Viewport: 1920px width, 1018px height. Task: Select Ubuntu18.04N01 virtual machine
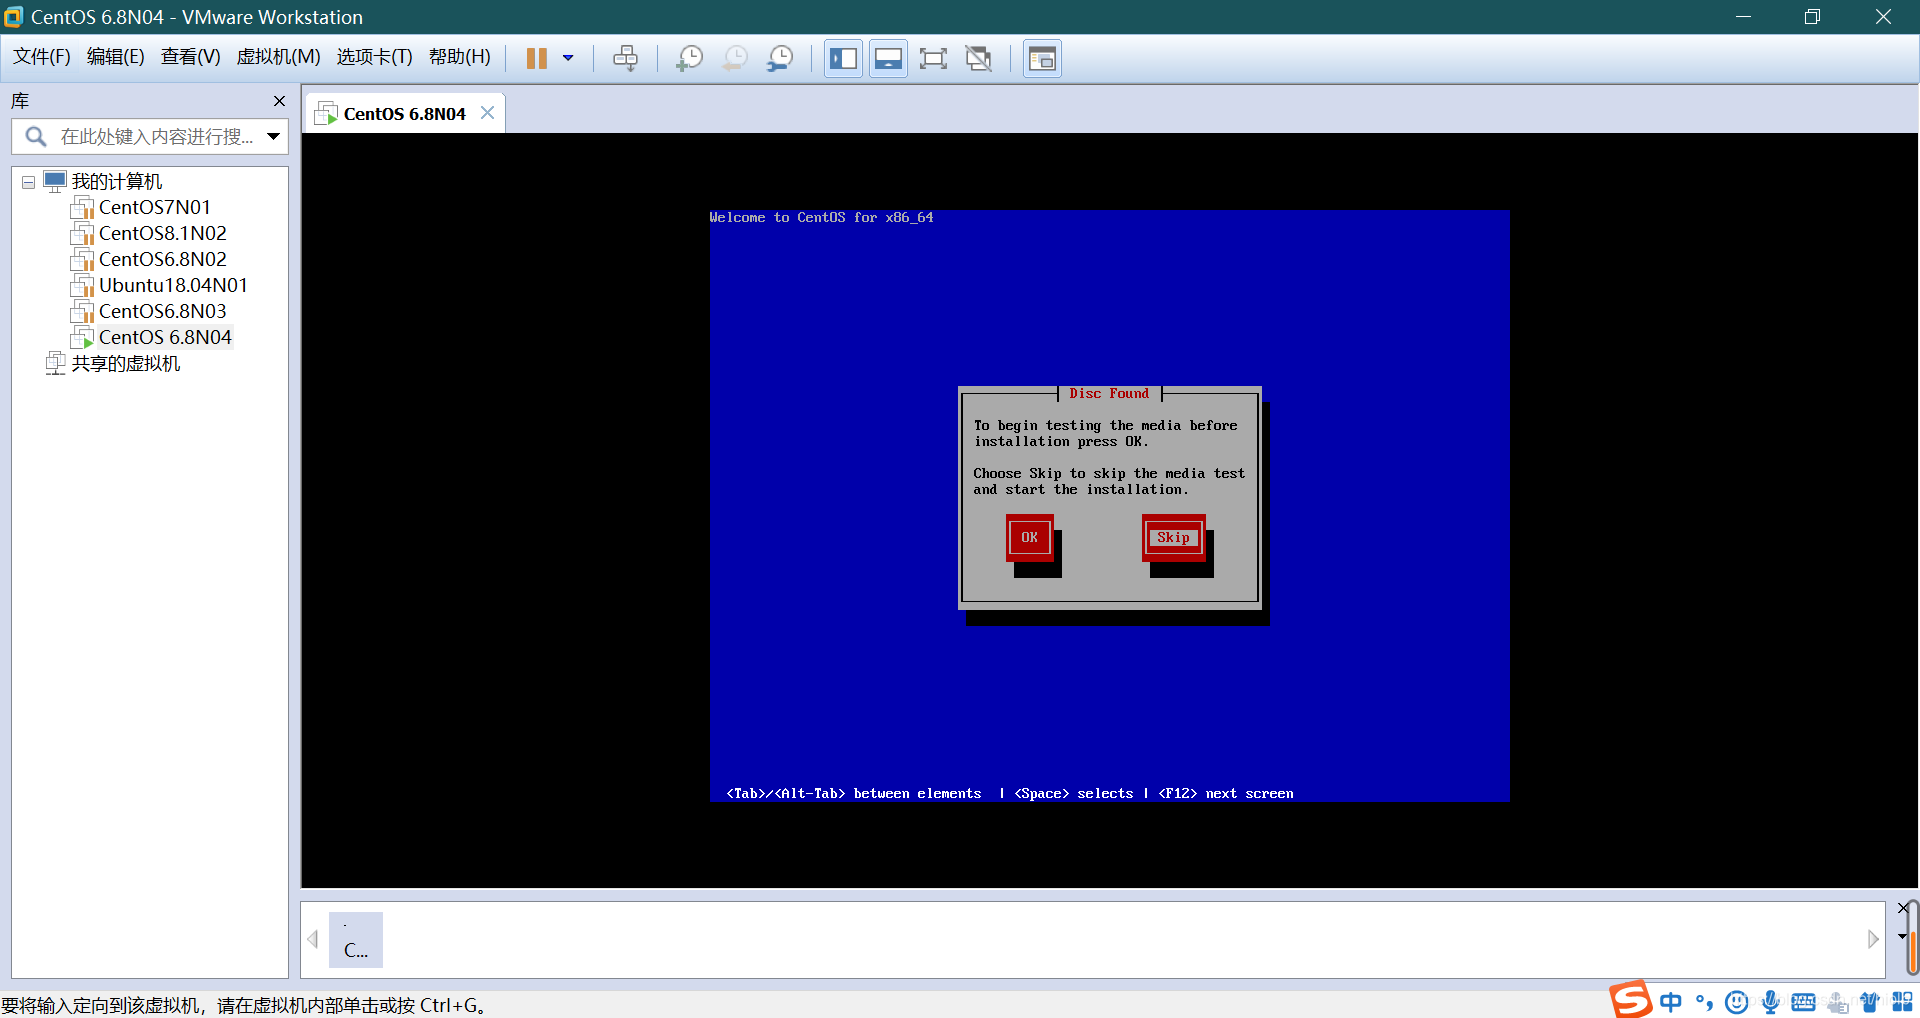point(172,285)
